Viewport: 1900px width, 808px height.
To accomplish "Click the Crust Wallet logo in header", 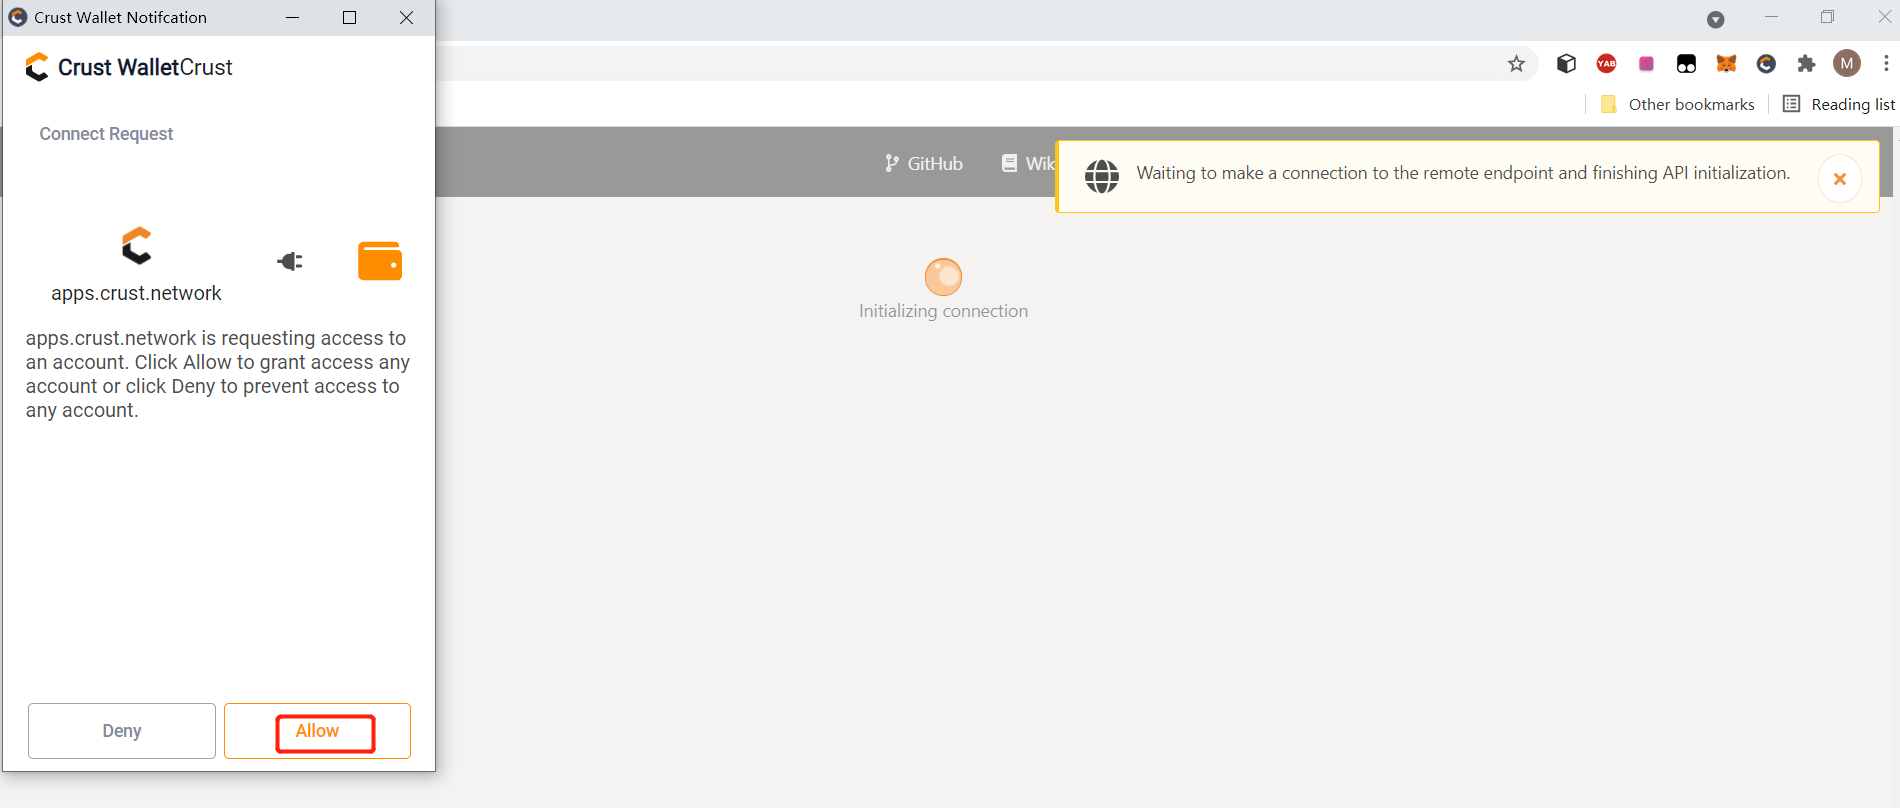I will pos(37,67).
